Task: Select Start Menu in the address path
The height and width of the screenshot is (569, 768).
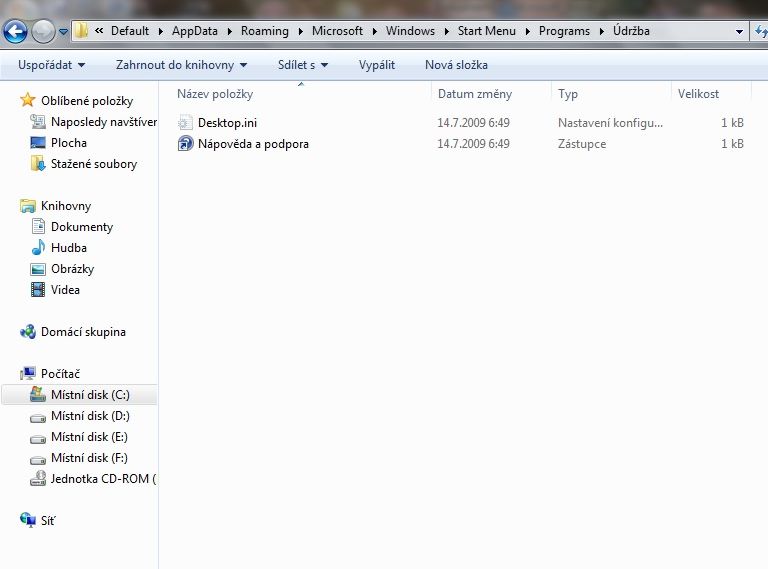Action: [486, 31]
